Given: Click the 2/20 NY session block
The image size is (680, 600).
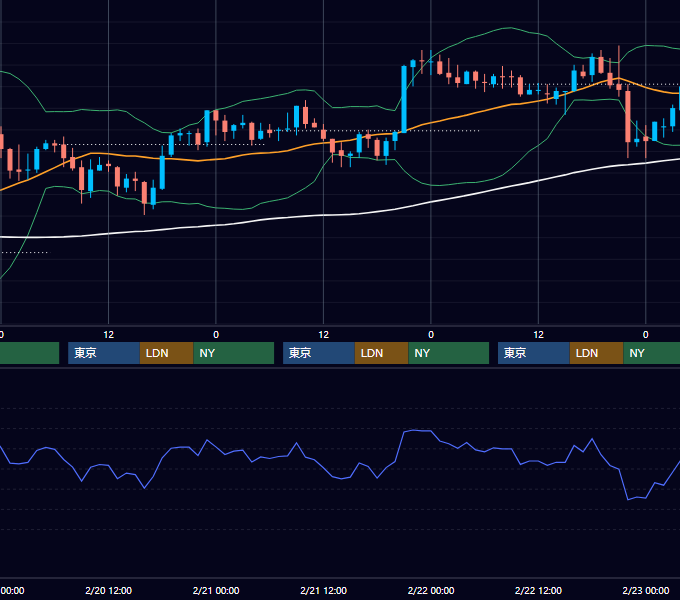Looking at the screenshot, I should click(234, 353).
